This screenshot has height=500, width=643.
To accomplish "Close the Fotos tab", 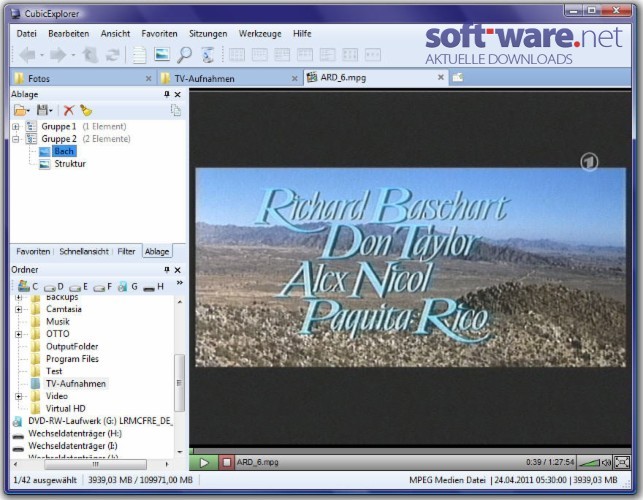I will [148, 78].
